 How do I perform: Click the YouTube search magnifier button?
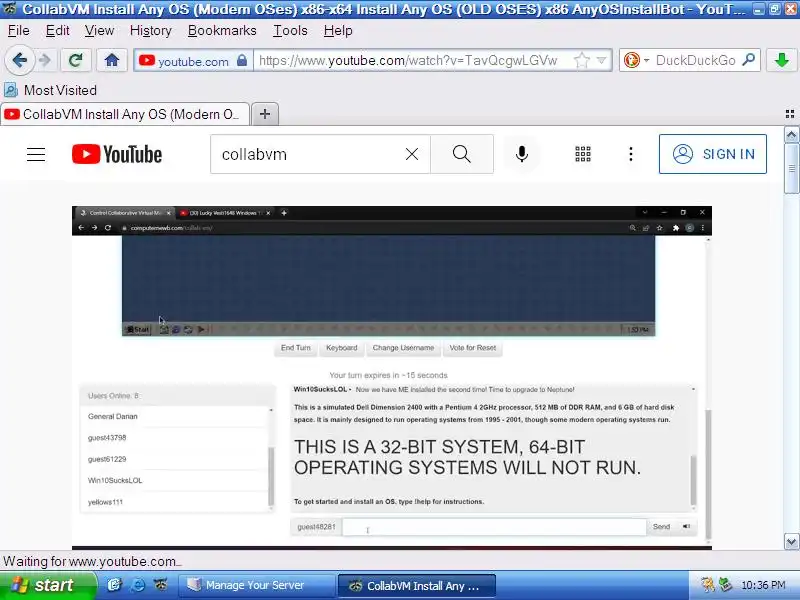coord(462,154)
